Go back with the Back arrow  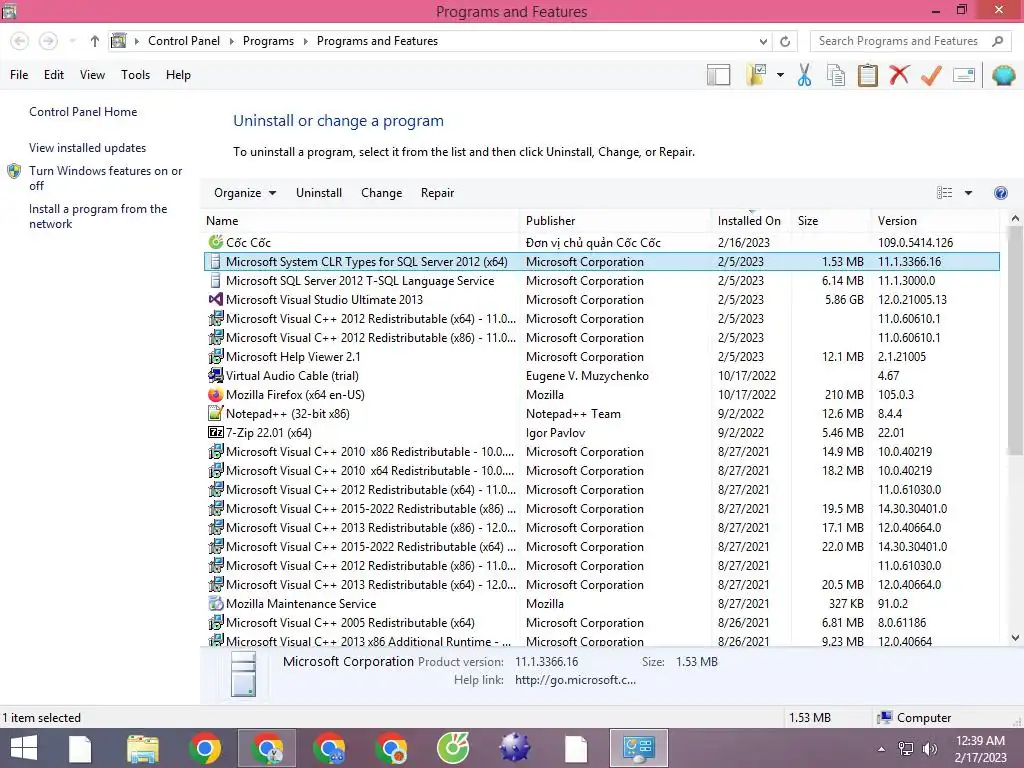click(20, 41)
